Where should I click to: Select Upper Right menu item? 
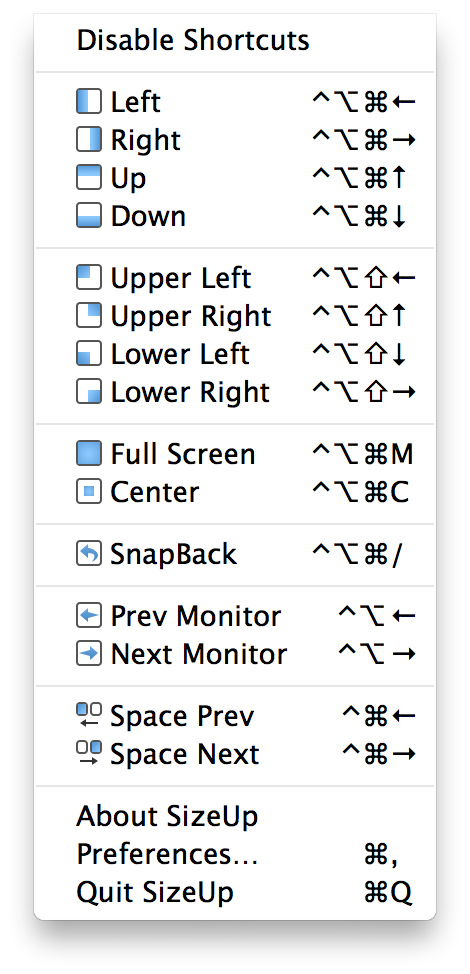(235, 316)
